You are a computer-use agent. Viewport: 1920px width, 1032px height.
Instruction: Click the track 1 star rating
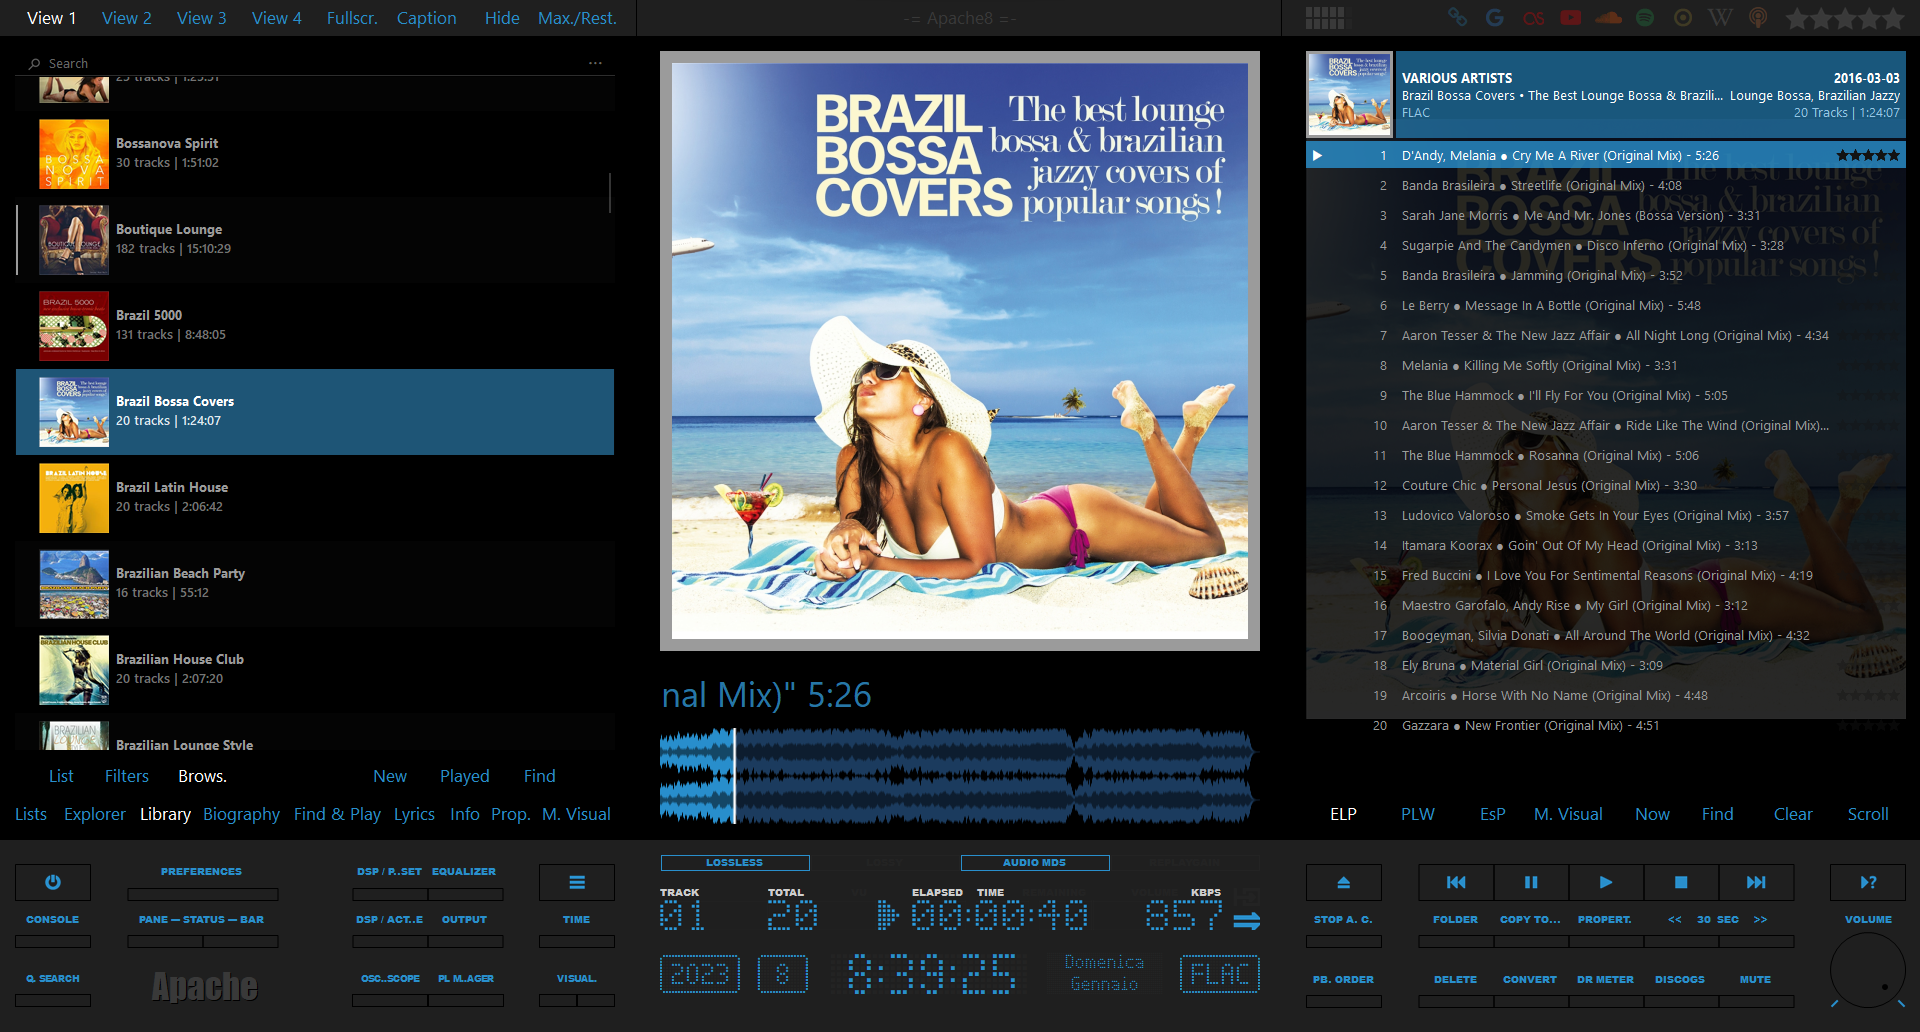click(x=1867, y=155)
